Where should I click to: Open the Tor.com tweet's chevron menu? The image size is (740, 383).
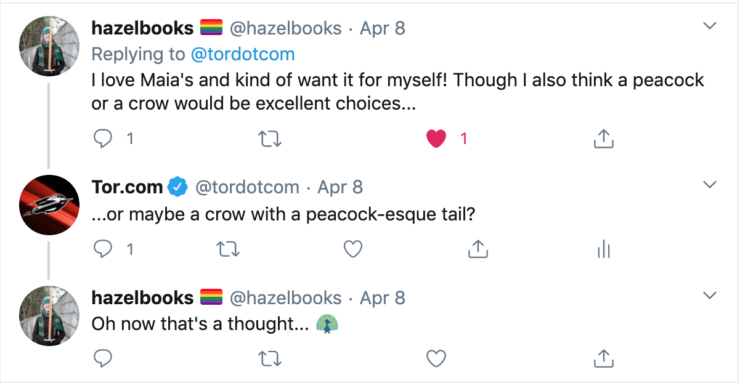[710, 184]
